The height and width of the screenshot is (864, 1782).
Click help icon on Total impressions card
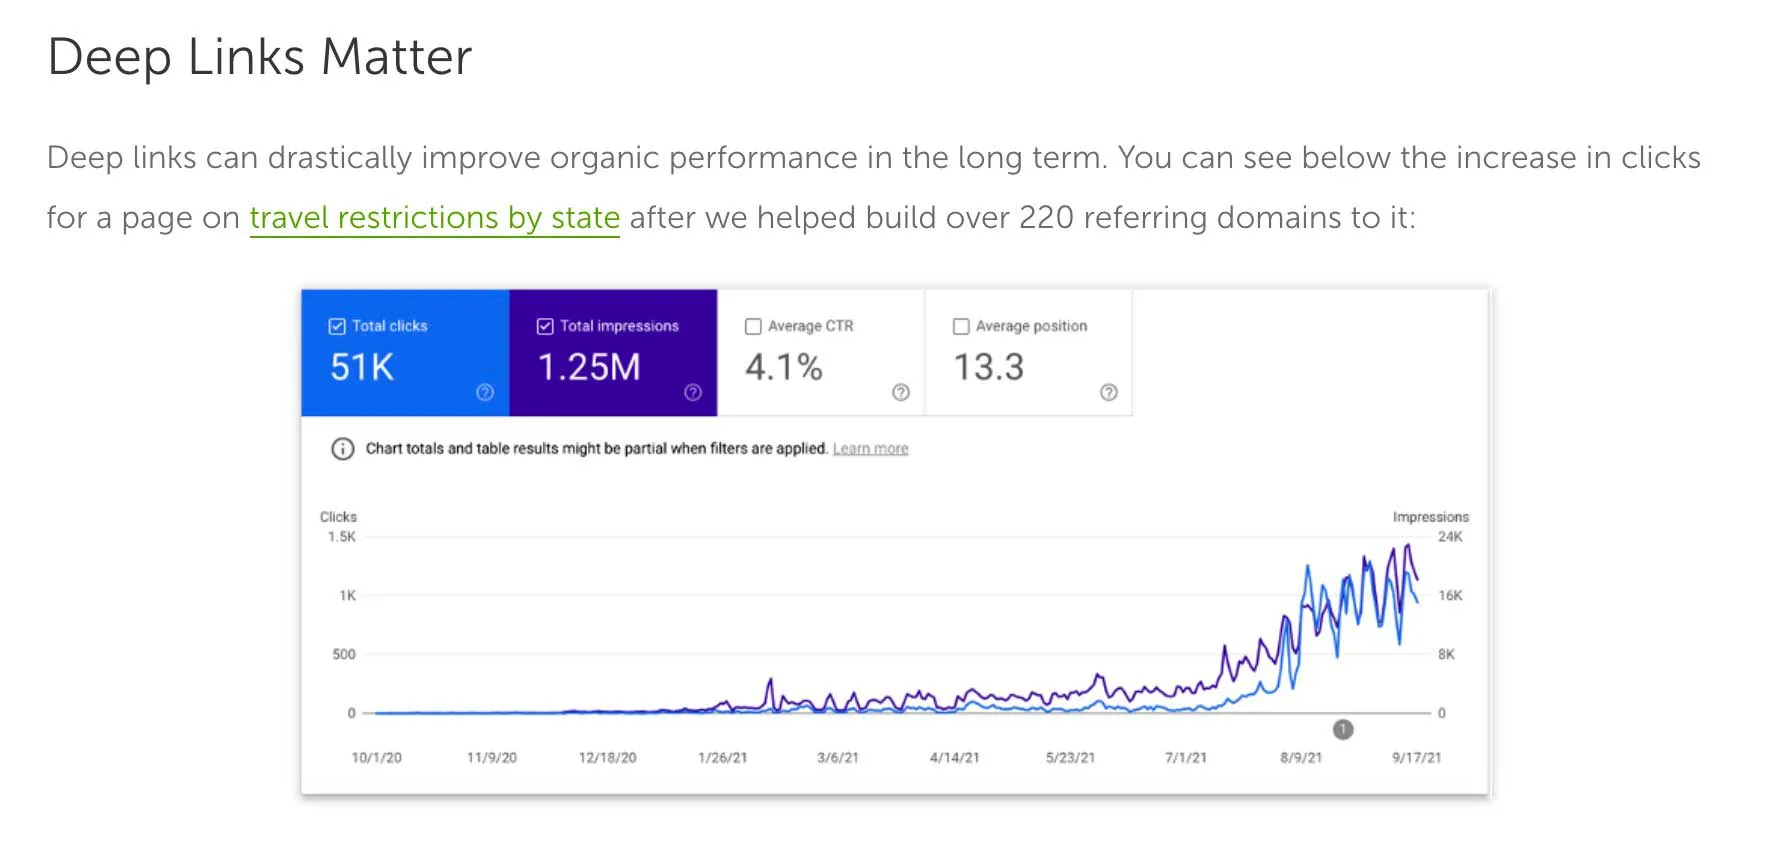pos(693,392)
